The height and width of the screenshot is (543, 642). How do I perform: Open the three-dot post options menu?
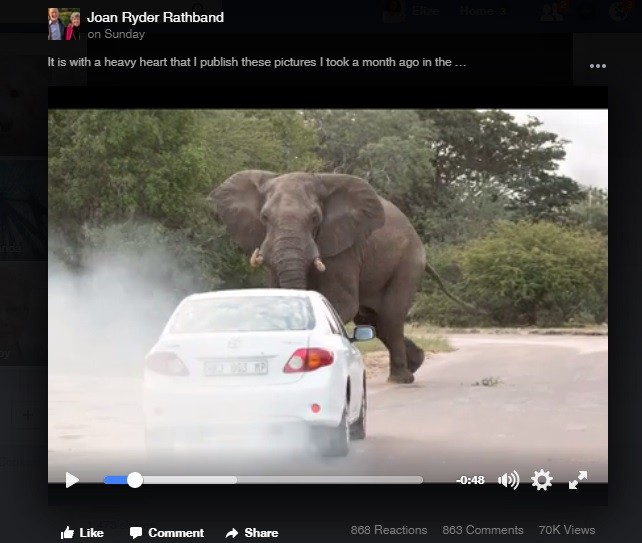click(598, 66)
